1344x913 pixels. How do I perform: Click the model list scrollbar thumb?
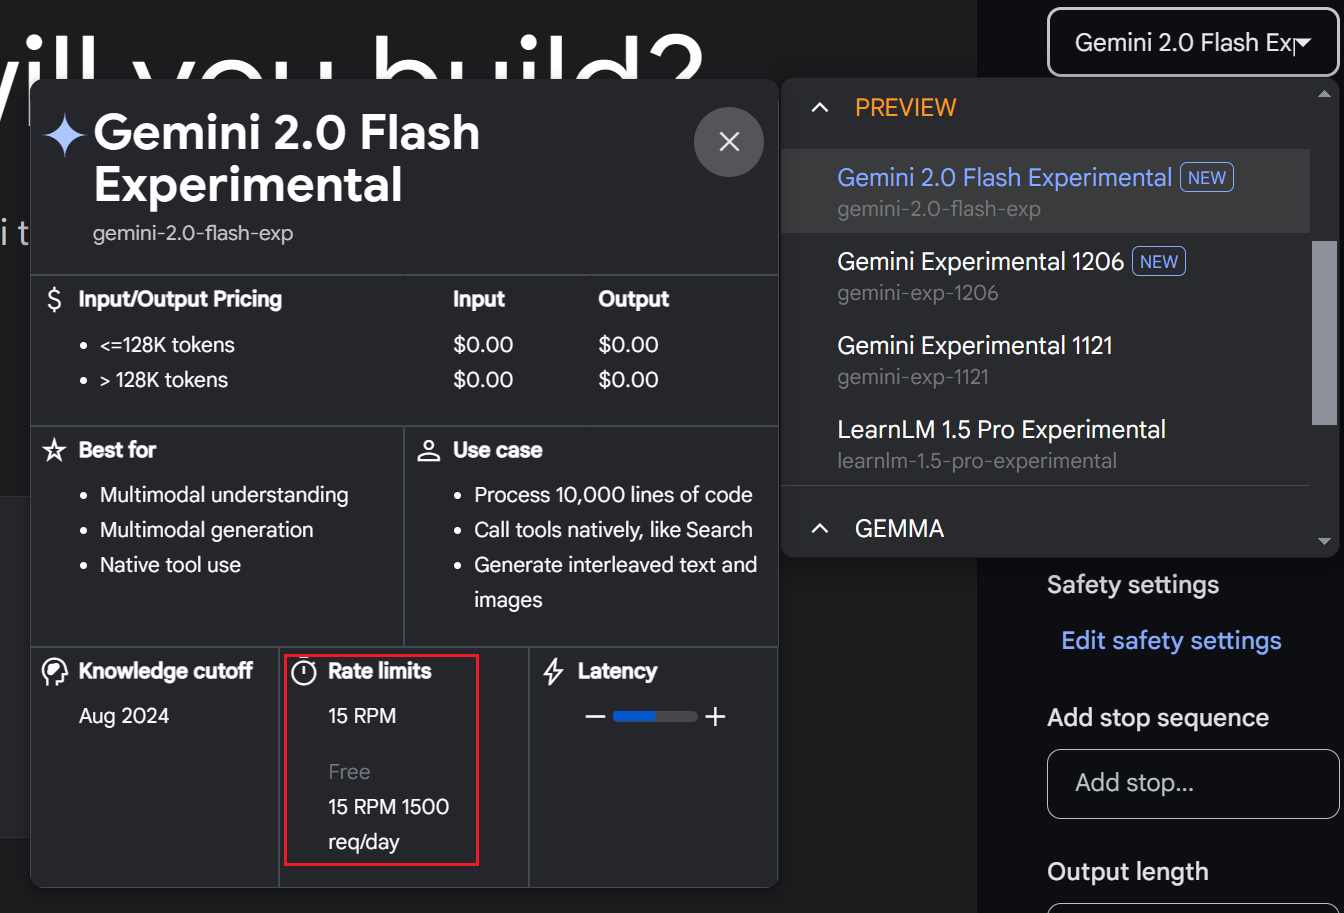pyautogui.click(x=1324, y=332)
